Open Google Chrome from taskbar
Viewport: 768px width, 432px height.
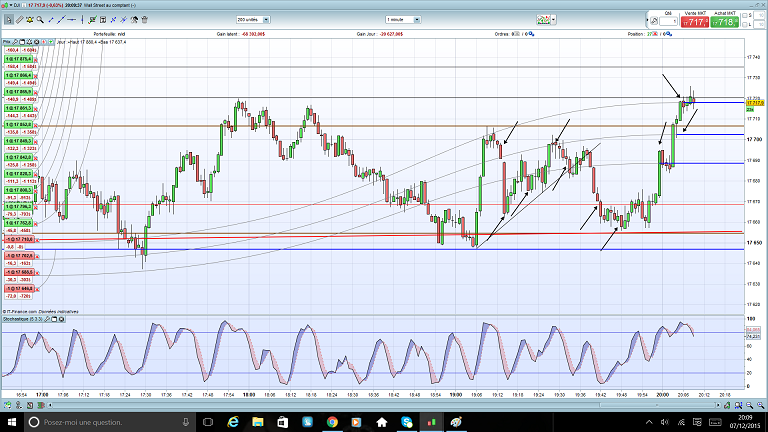pos(332,422)
